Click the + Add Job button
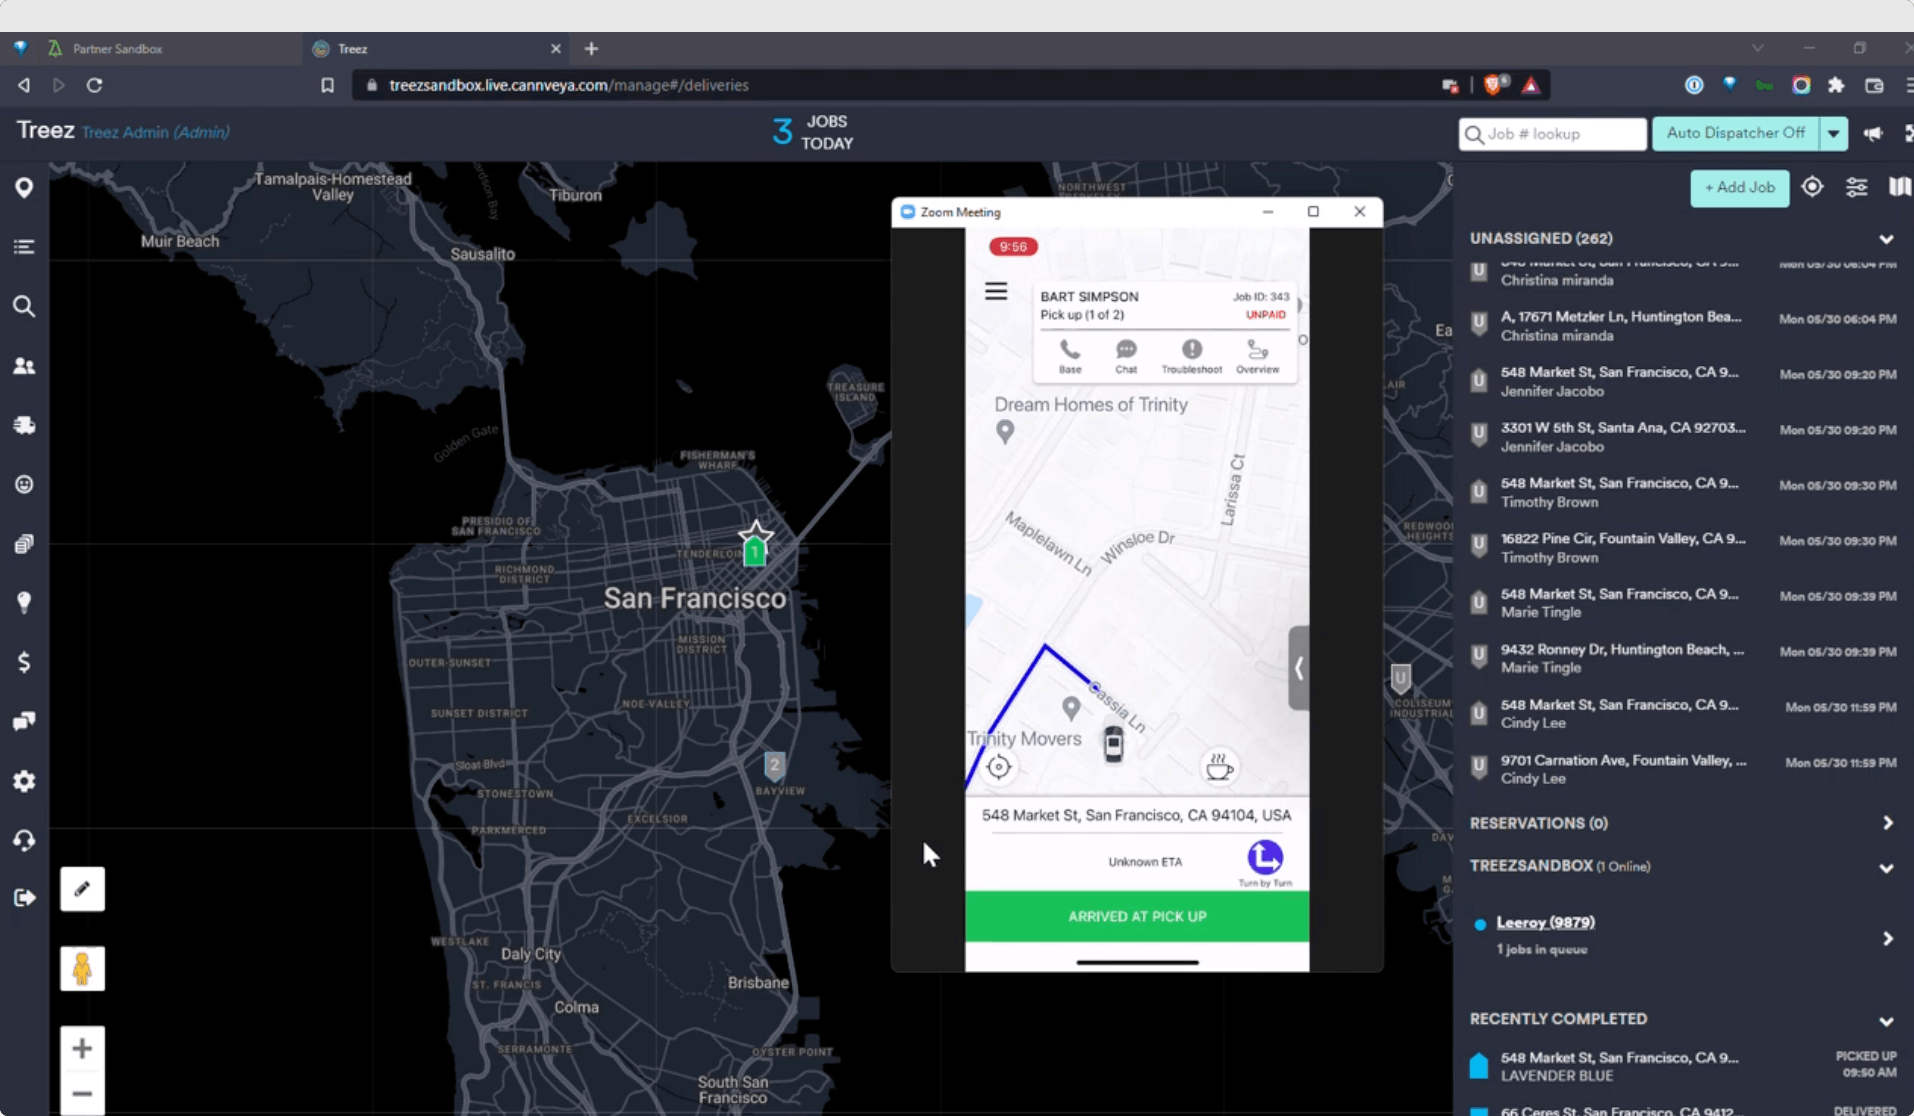This screenshot has width=1914, height=1116. (x=1740, y=188)
